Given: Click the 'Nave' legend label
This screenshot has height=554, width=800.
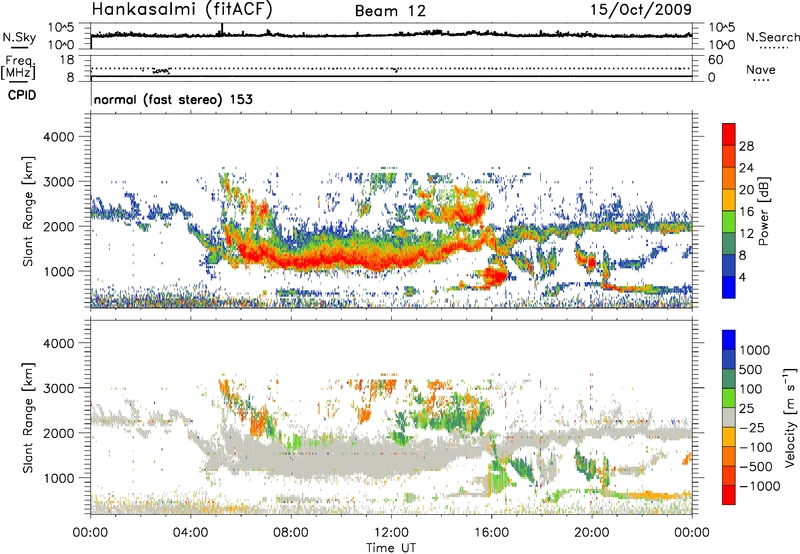Looking at the screenshot, I should tap(761, 69).
